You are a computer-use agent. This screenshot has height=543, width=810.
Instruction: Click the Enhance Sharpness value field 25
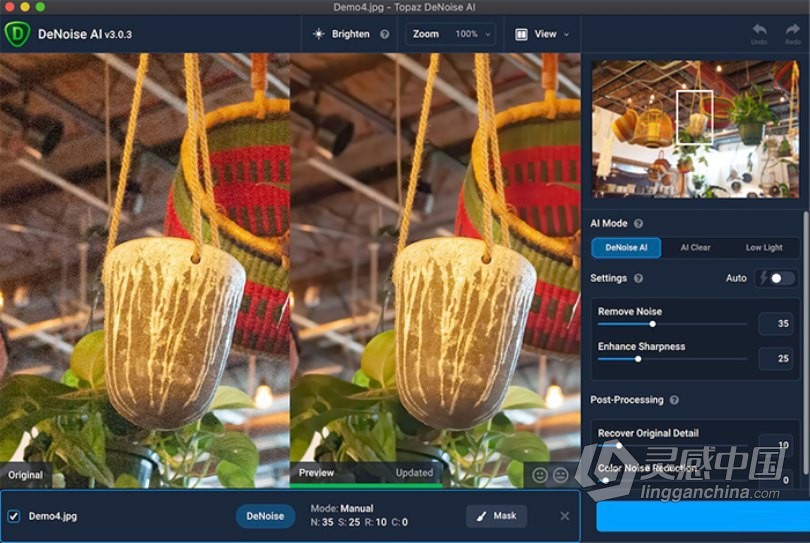coord(776,358)
